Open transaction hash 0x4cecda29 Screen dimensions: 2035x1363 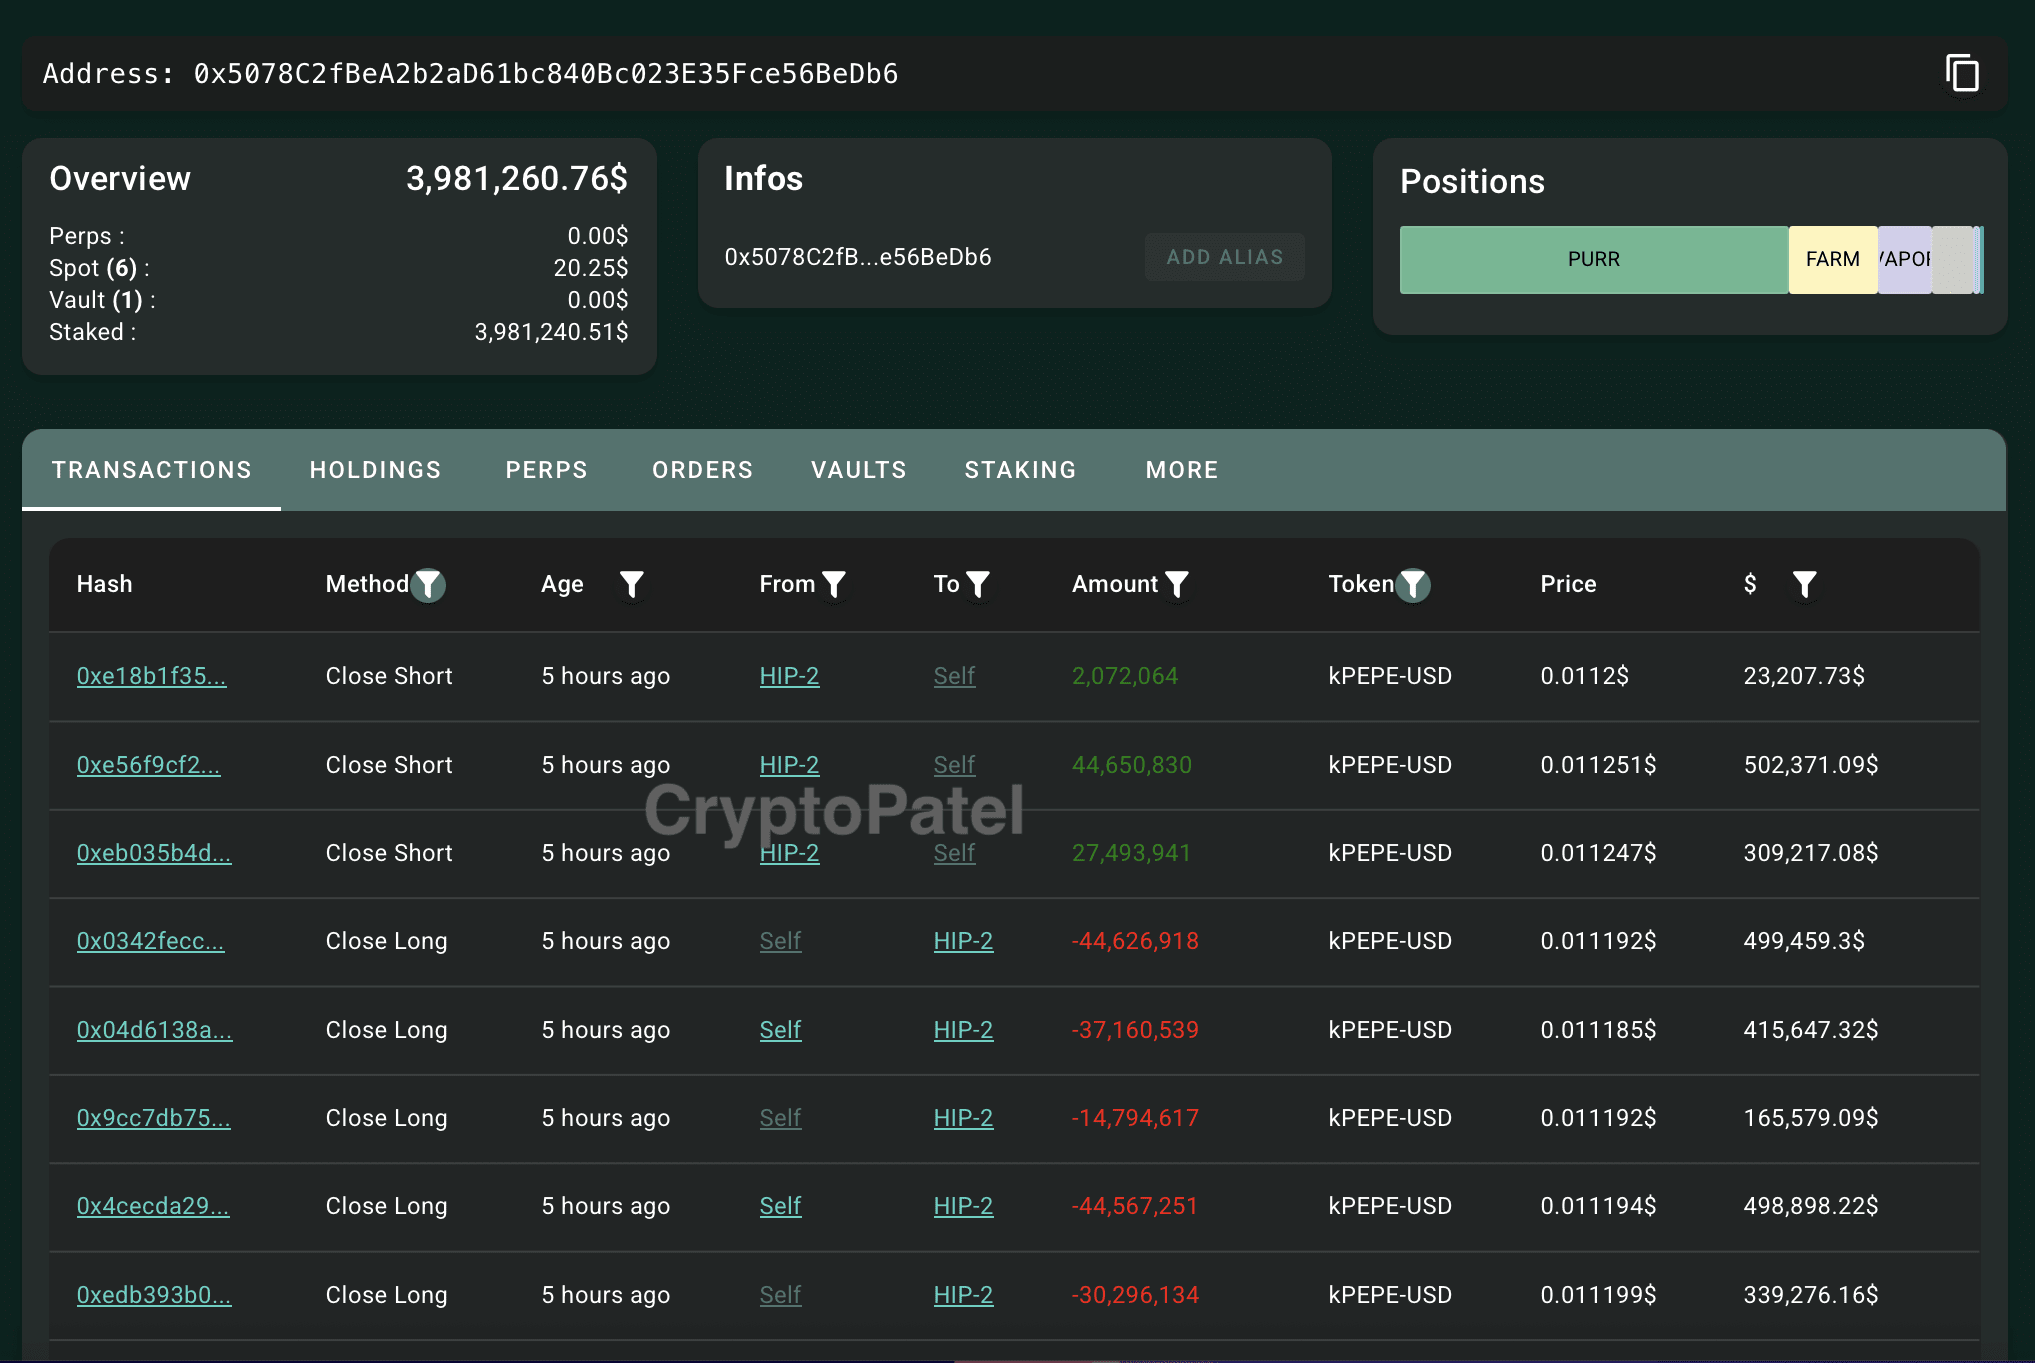(153, 1206)
